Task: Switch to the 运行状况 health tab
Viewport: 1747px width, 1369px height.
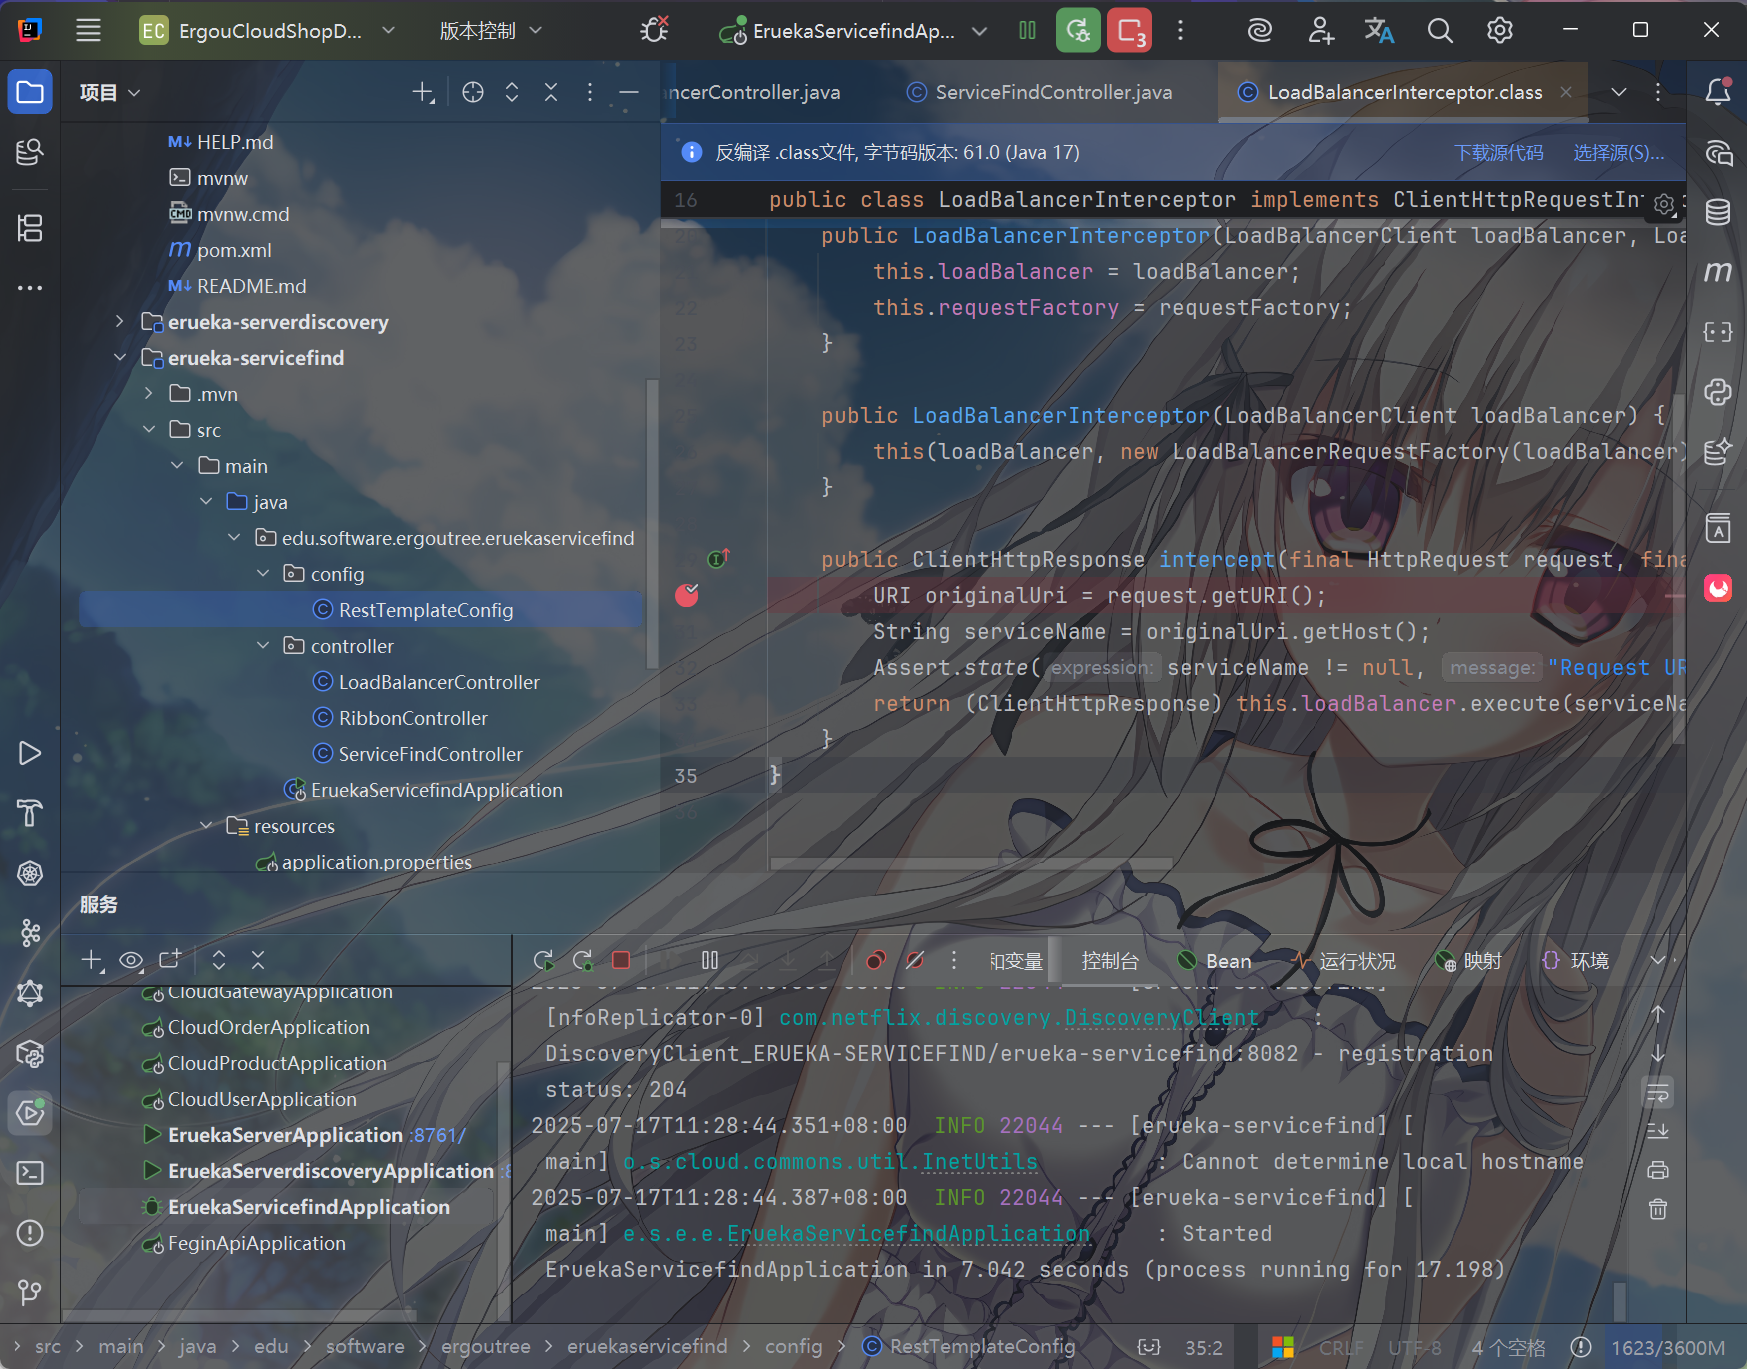Action: (1344, 961)
